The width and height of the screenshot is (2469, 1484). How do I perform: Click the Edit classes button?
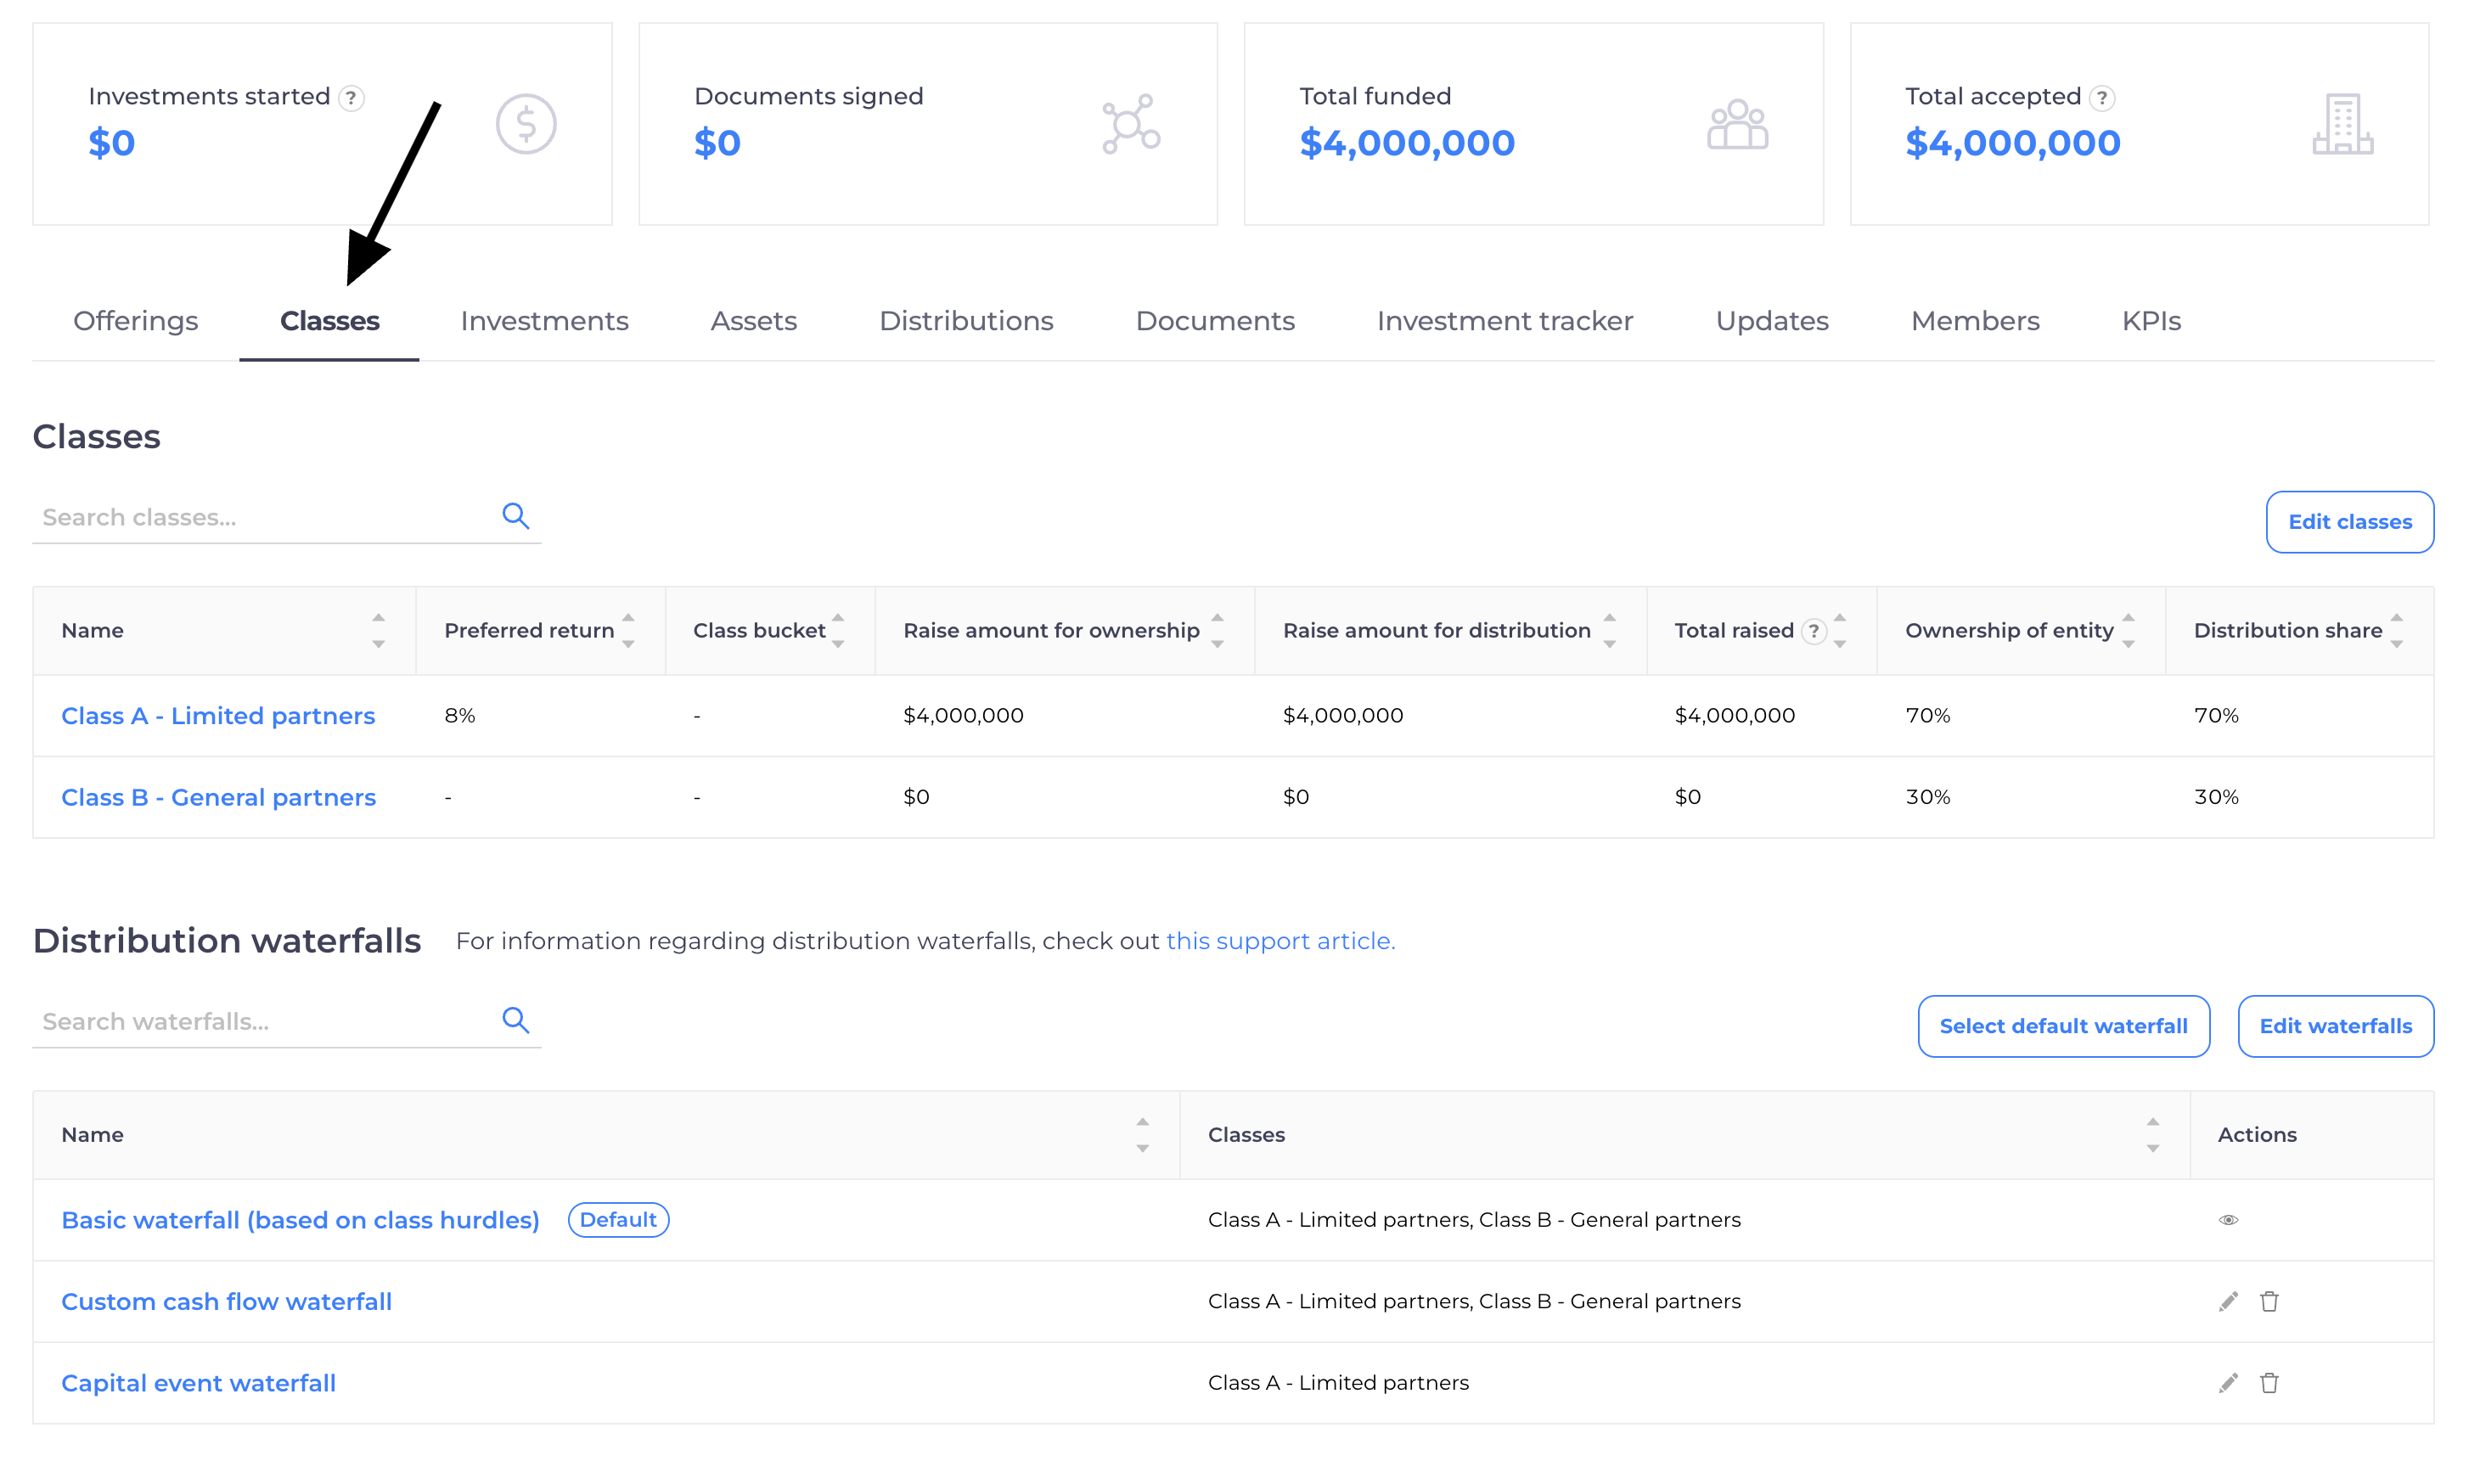[2349, 522]
